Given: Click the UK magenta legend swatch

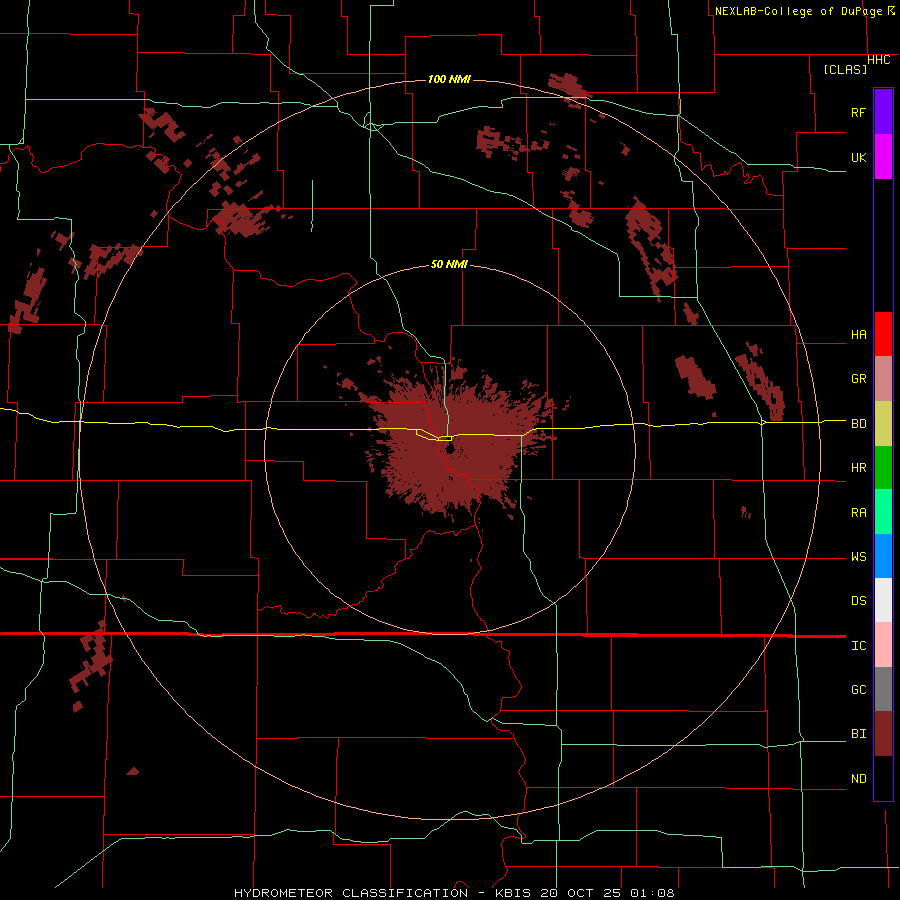Looking at the screenshot, I should [x=883, y=157].
